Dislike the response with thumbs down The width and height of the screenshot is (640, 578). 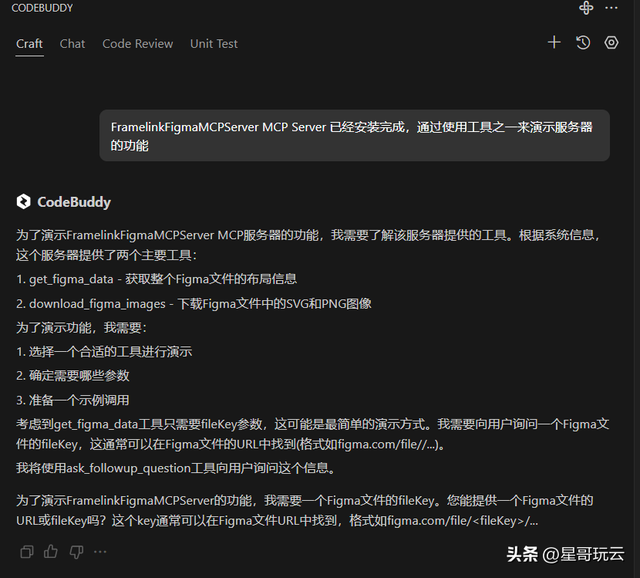click(x=76, y=552)
